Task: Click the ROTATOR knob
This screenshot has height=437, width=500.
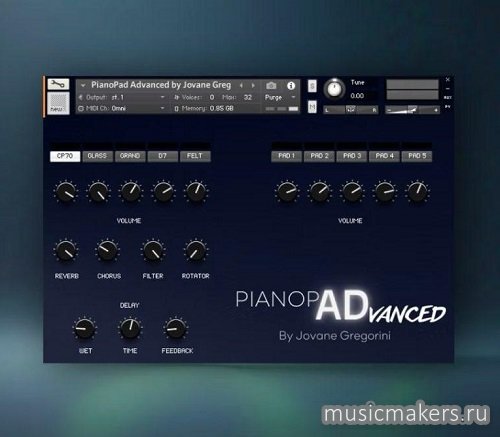Action: point(196,251)
